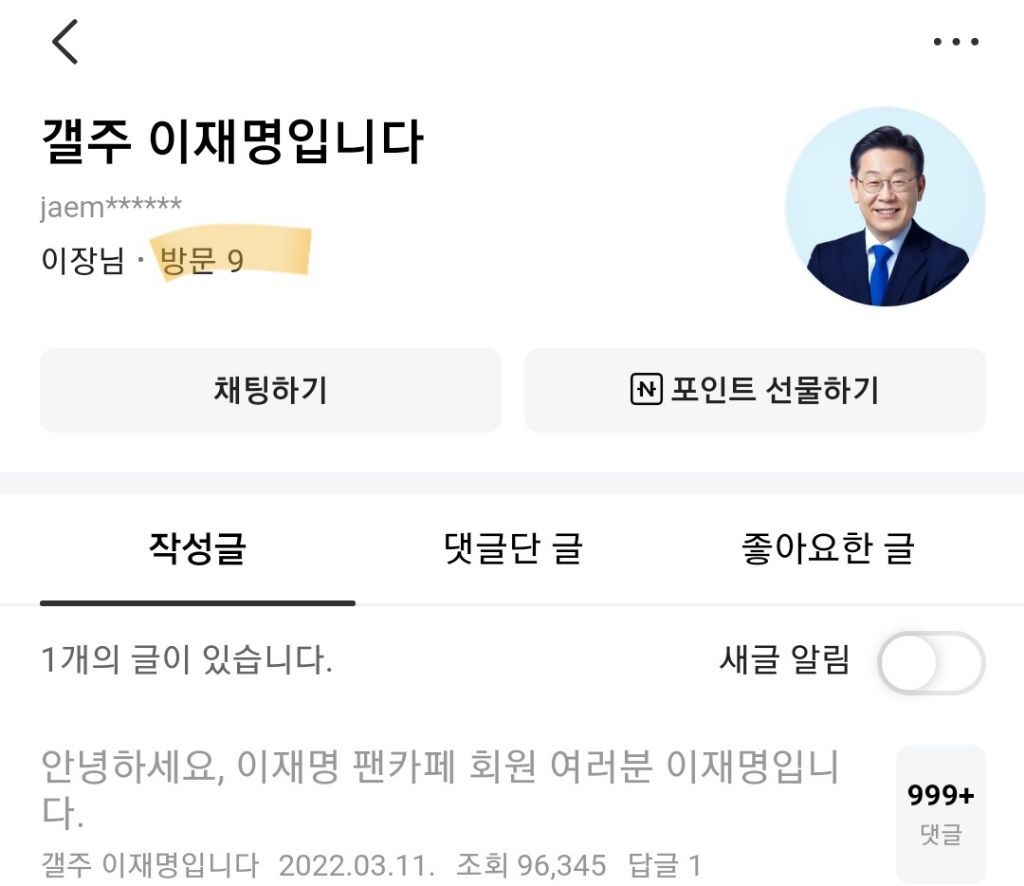Select the 작성글 tab
The image size is (1024, 886).
(x=197, y=548)
